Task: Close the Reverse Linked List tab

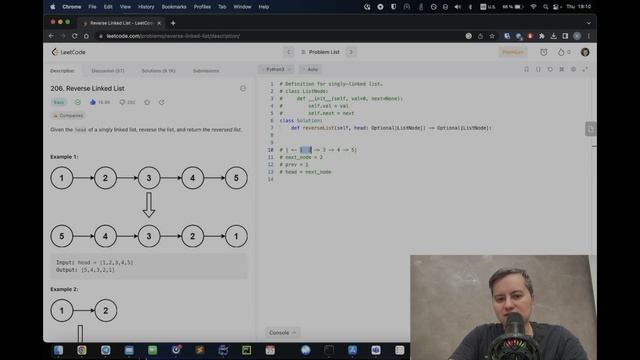Action: 159,23
